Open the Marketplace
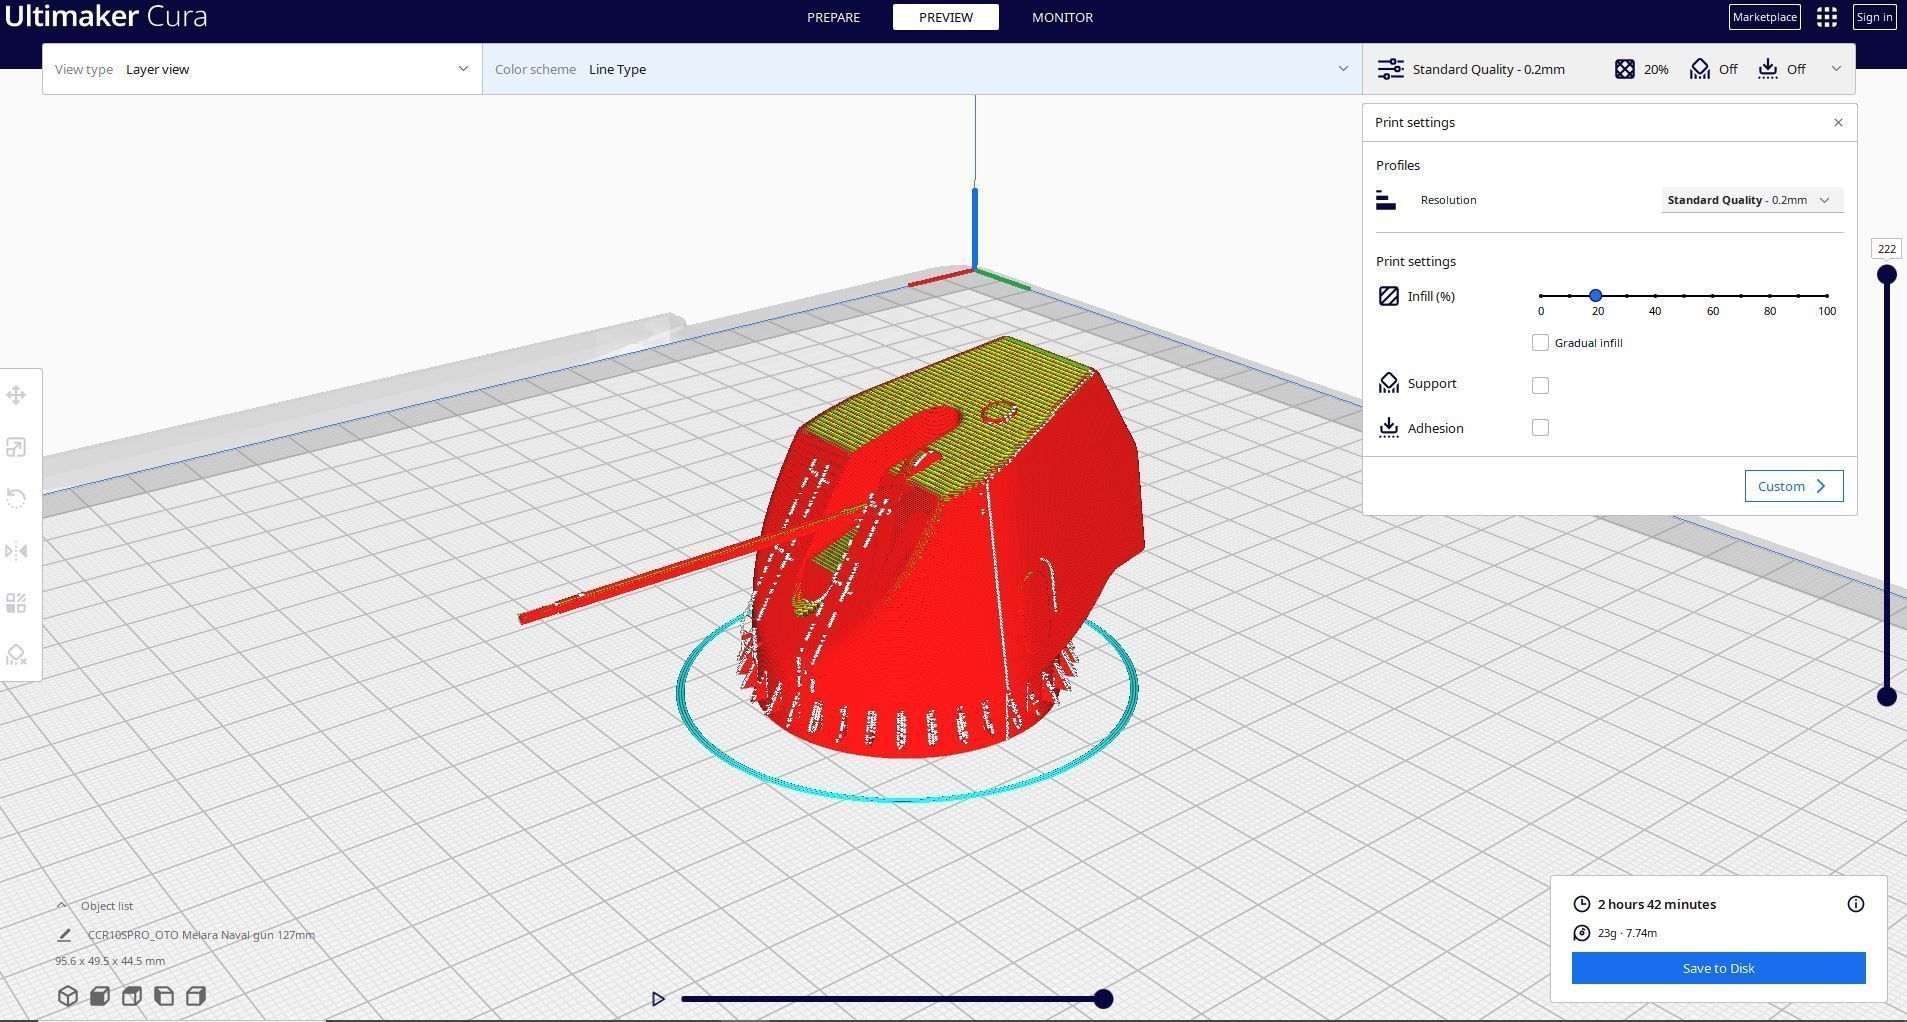The image size is (1907, 1022). point(1765,17)
